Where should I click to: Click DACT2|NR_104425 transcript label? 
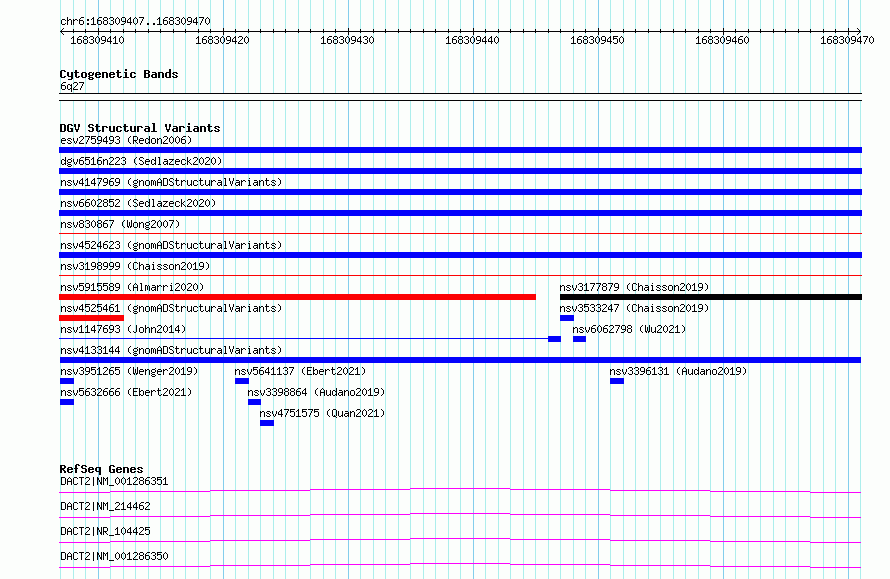[105, 531]
